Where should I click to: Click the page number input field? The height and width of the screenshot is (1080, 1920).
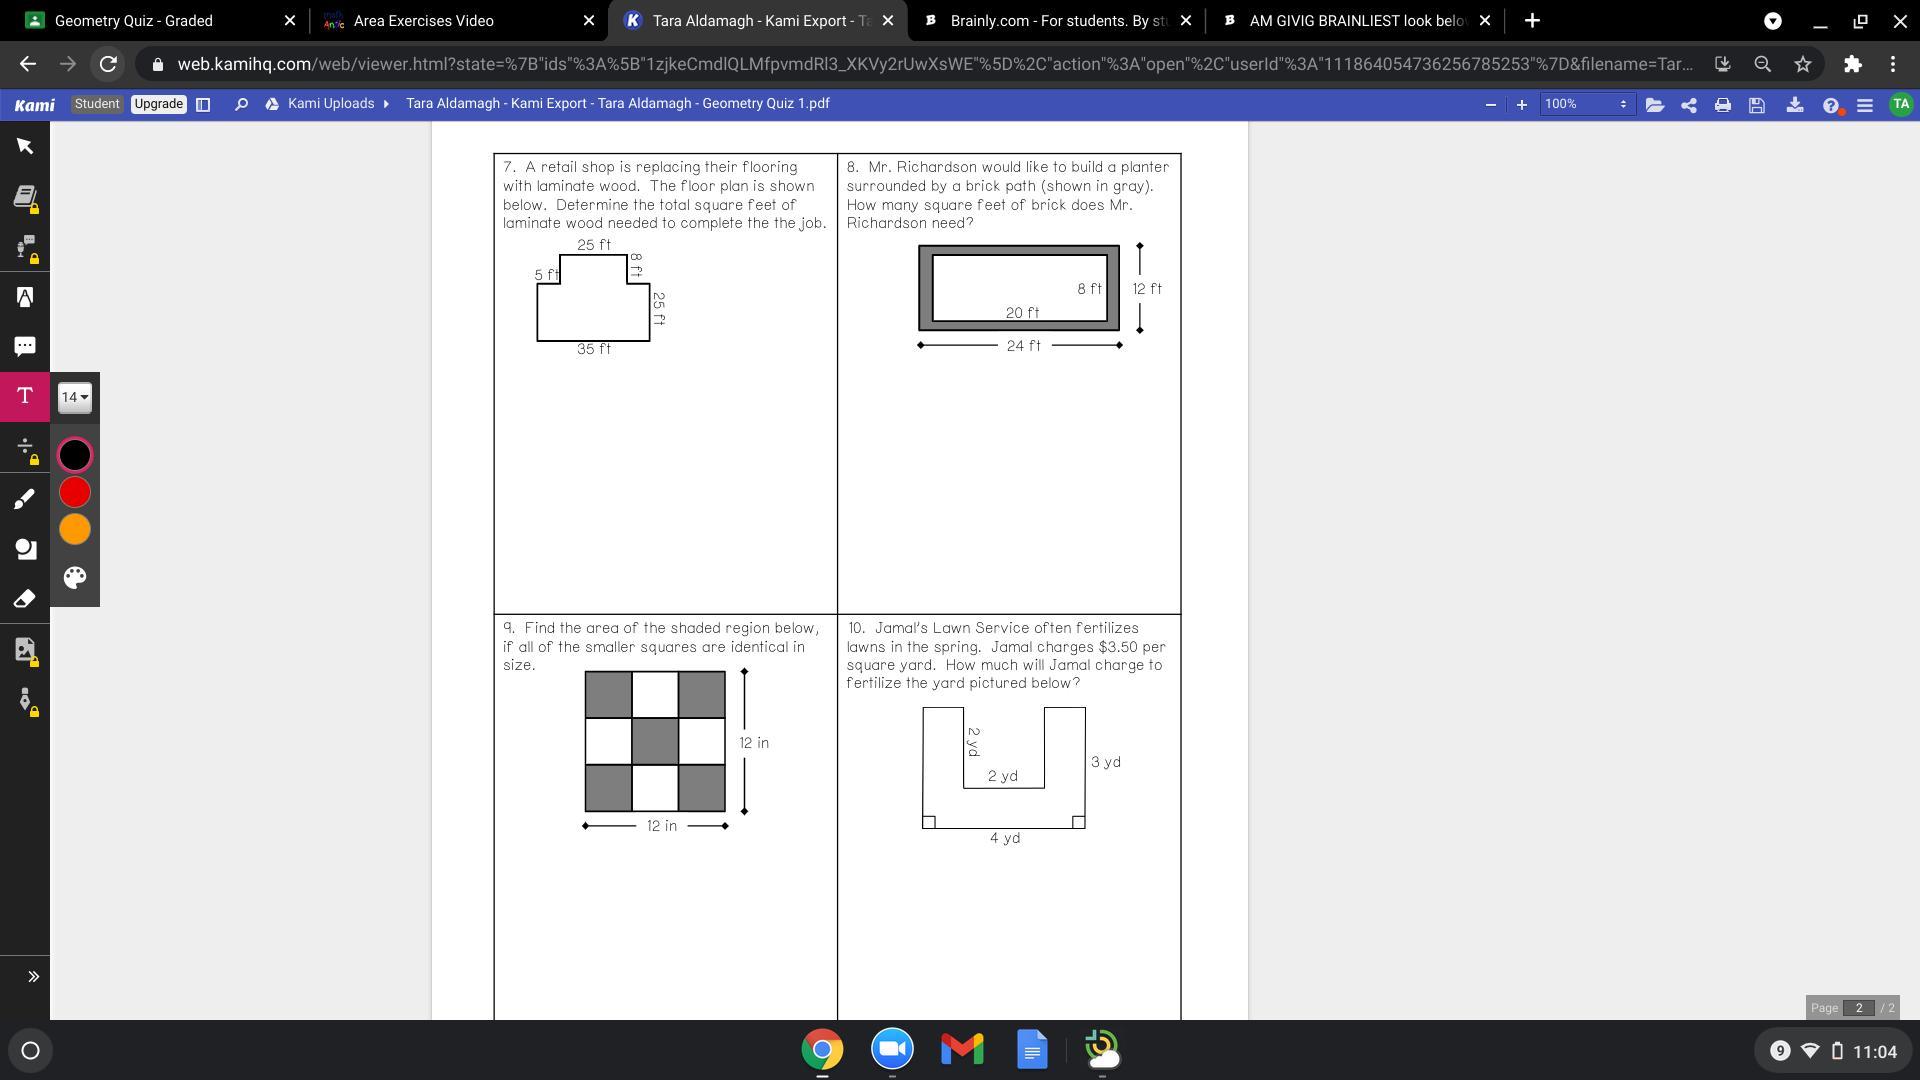1858,1008
